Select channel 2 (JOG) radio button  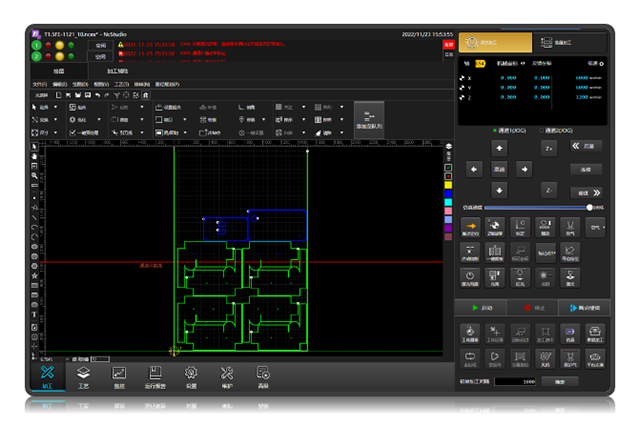pyautogui.click(x=541, y=130)
